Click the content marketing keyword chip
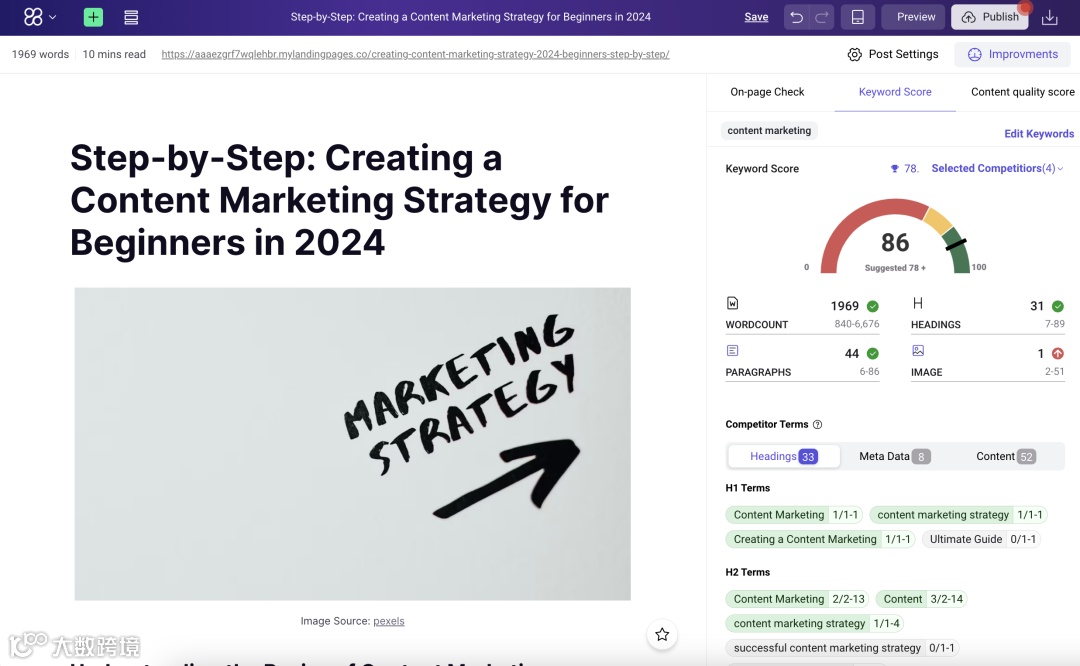1080x666 pixels. click(x=769, y=130)
